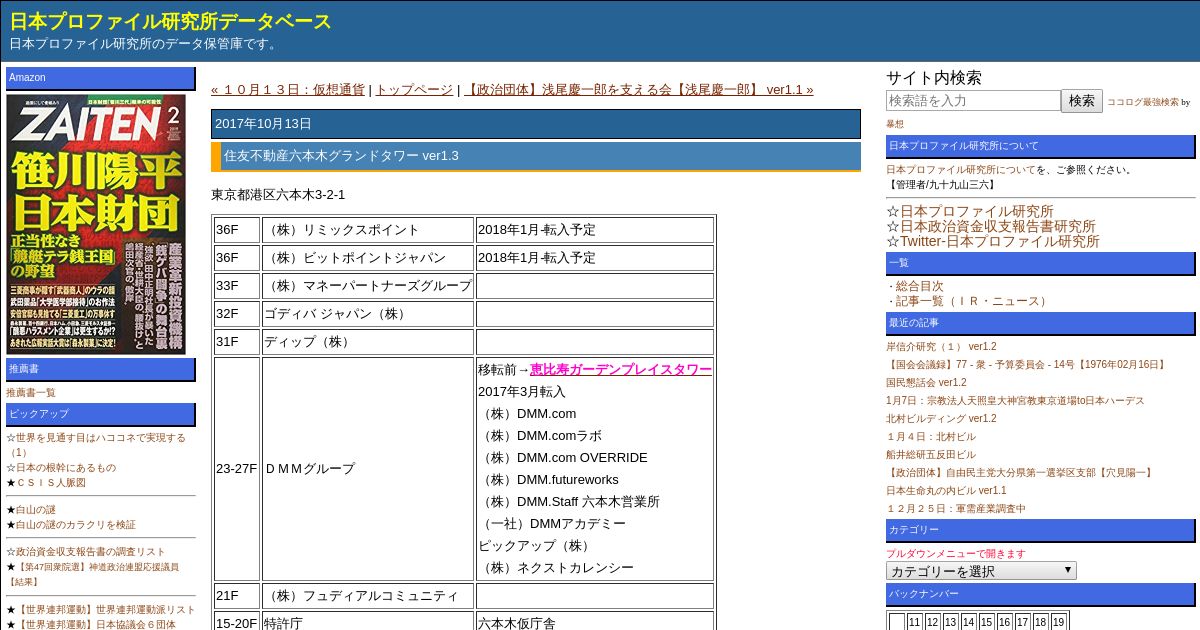
Task: Open the 日本プロファイル研究所について link
Action: 961,170
